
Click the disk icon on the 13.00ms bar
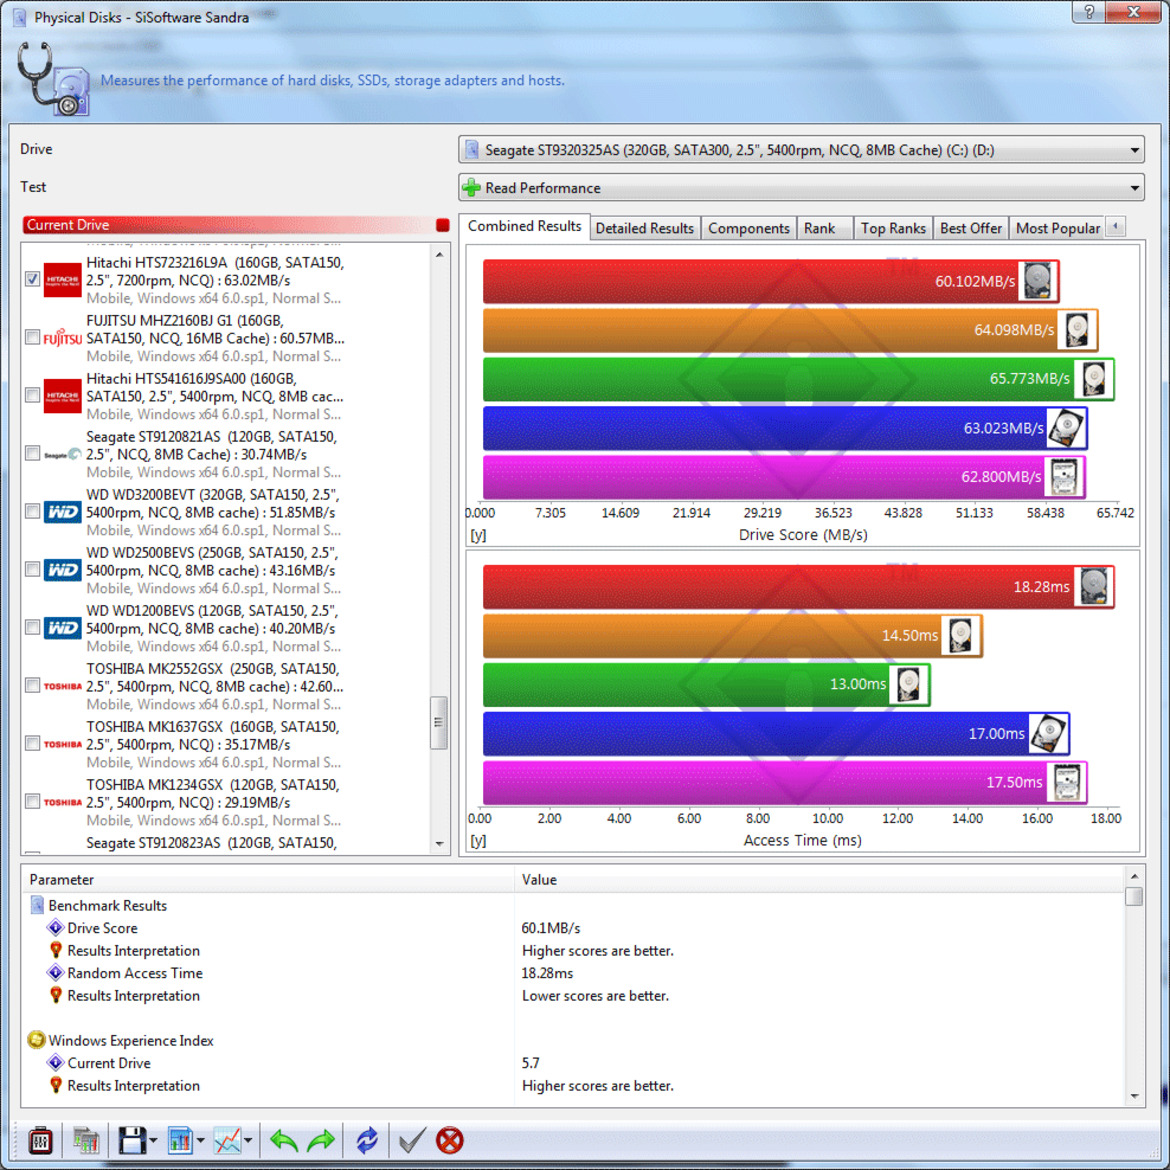click(908, 685)
